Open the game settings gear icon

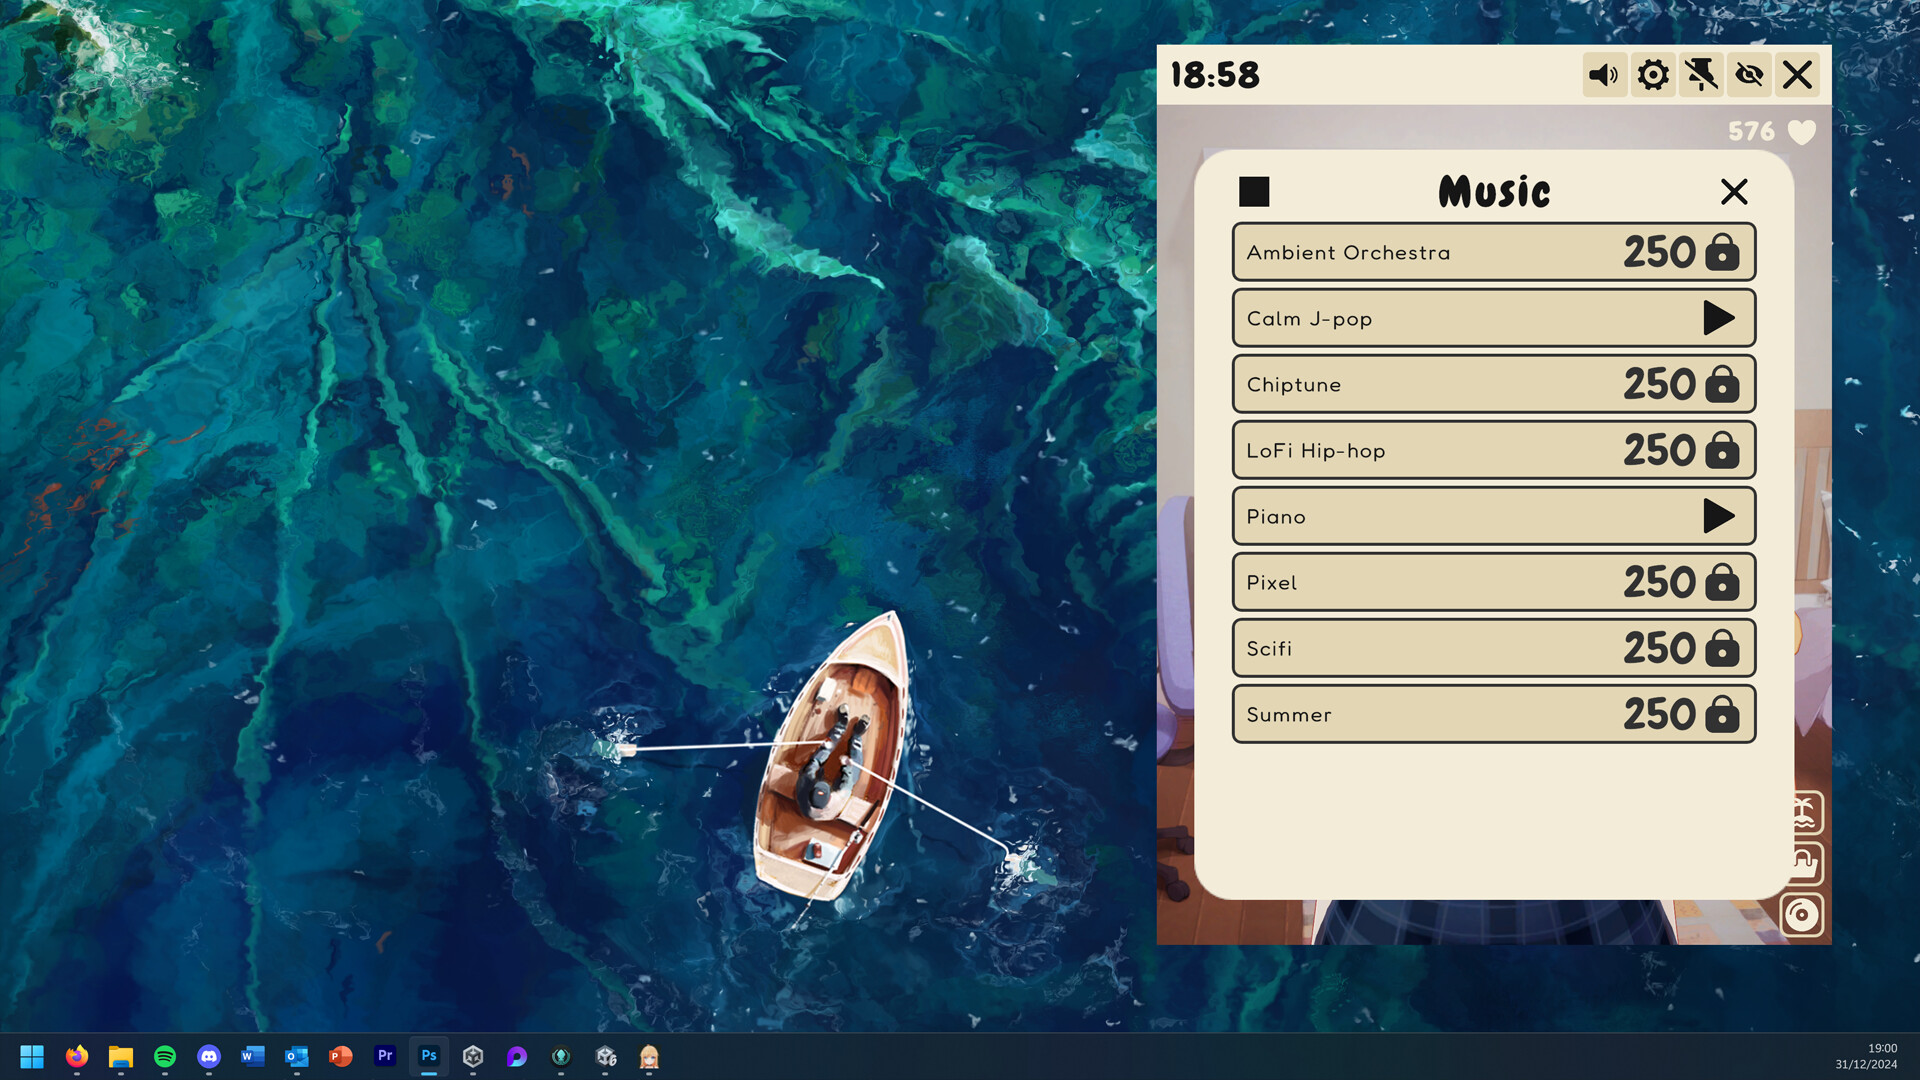click(x=1652, y=74)
